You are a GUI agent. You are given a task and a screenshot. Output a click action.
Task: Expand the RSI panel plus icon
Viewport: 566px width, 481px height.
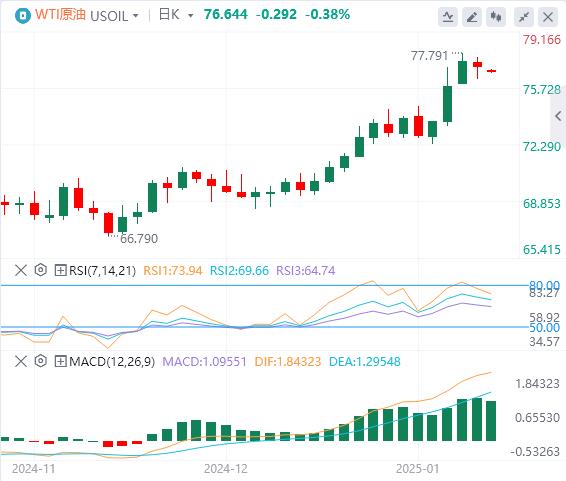tap(60, 270)
